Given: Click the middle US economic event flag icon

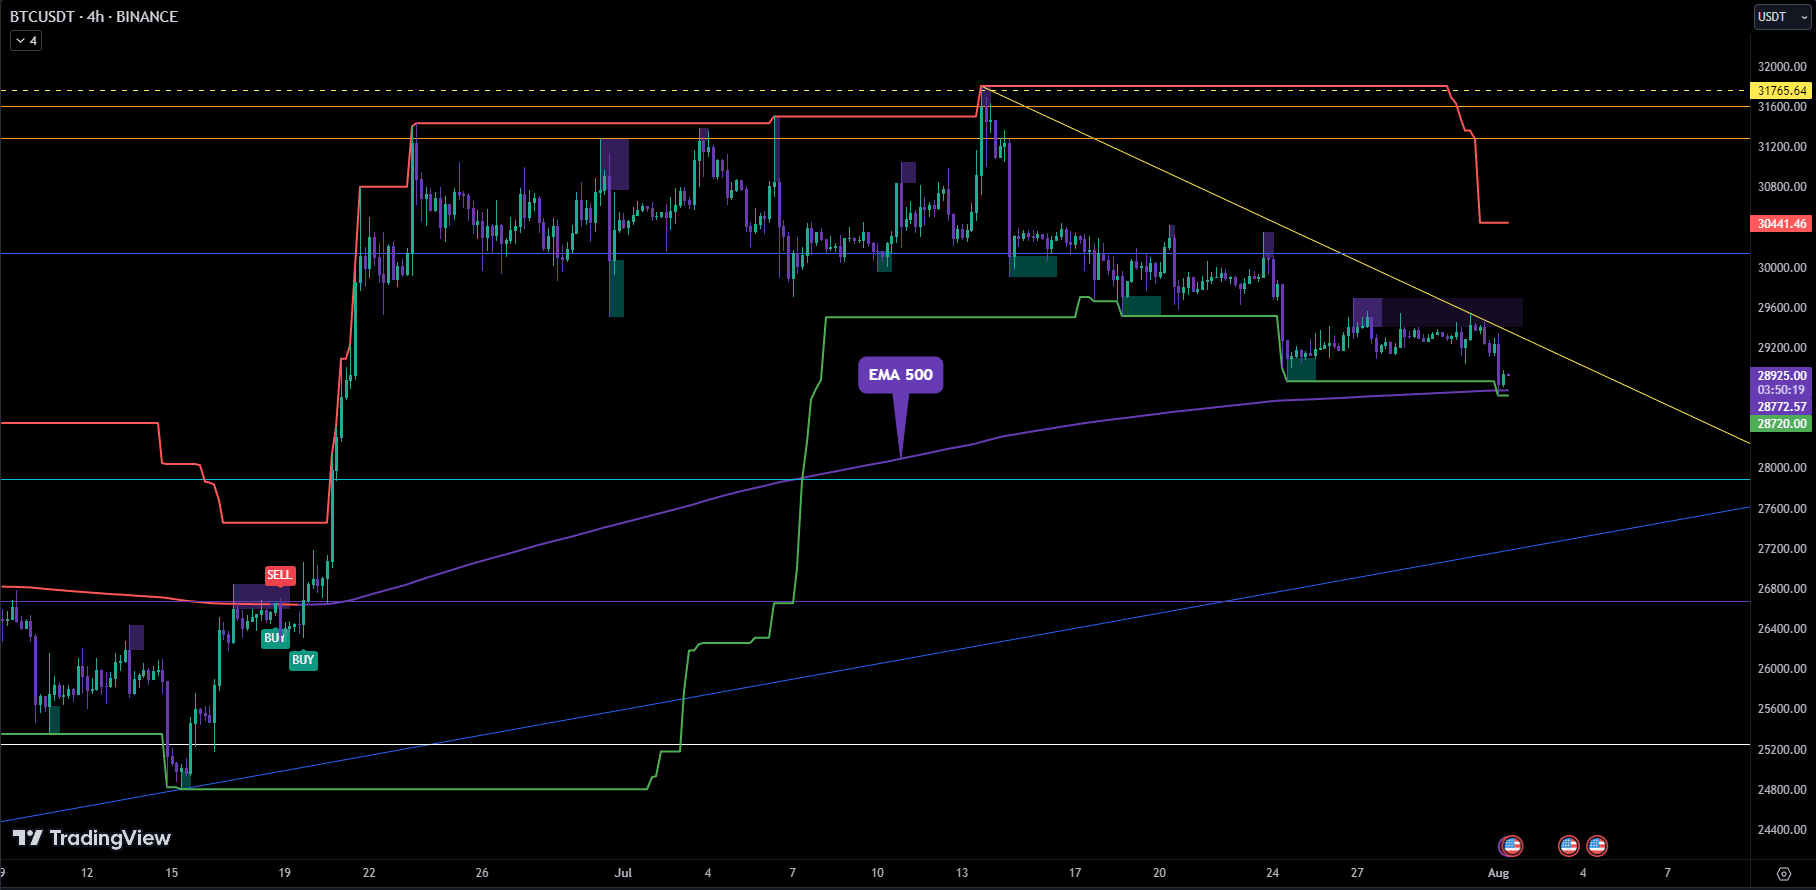Looking at the screenshot, I should (x=1568, y=846).
